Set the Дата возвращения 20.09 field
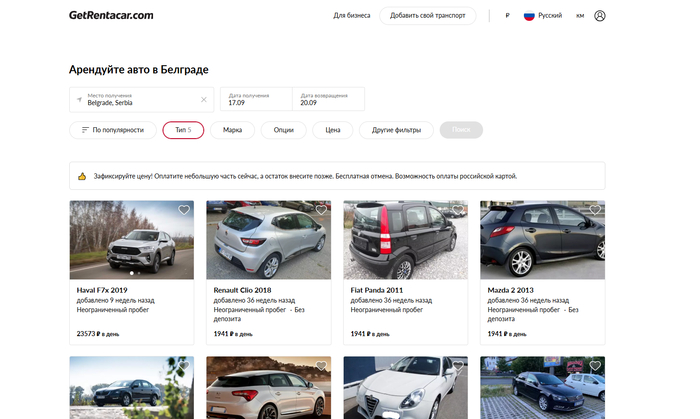 click(x=329, y=99)
